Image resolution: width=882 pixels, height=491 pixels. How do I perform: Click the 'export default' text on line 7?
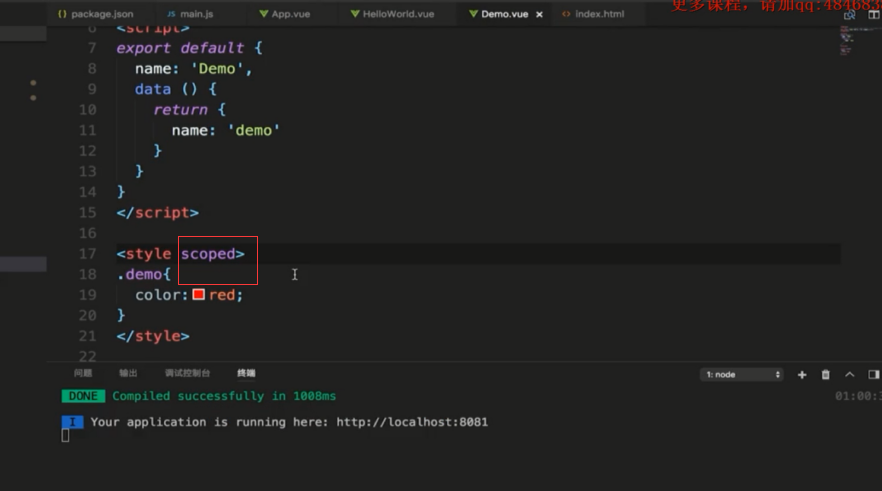click(180, 48)
